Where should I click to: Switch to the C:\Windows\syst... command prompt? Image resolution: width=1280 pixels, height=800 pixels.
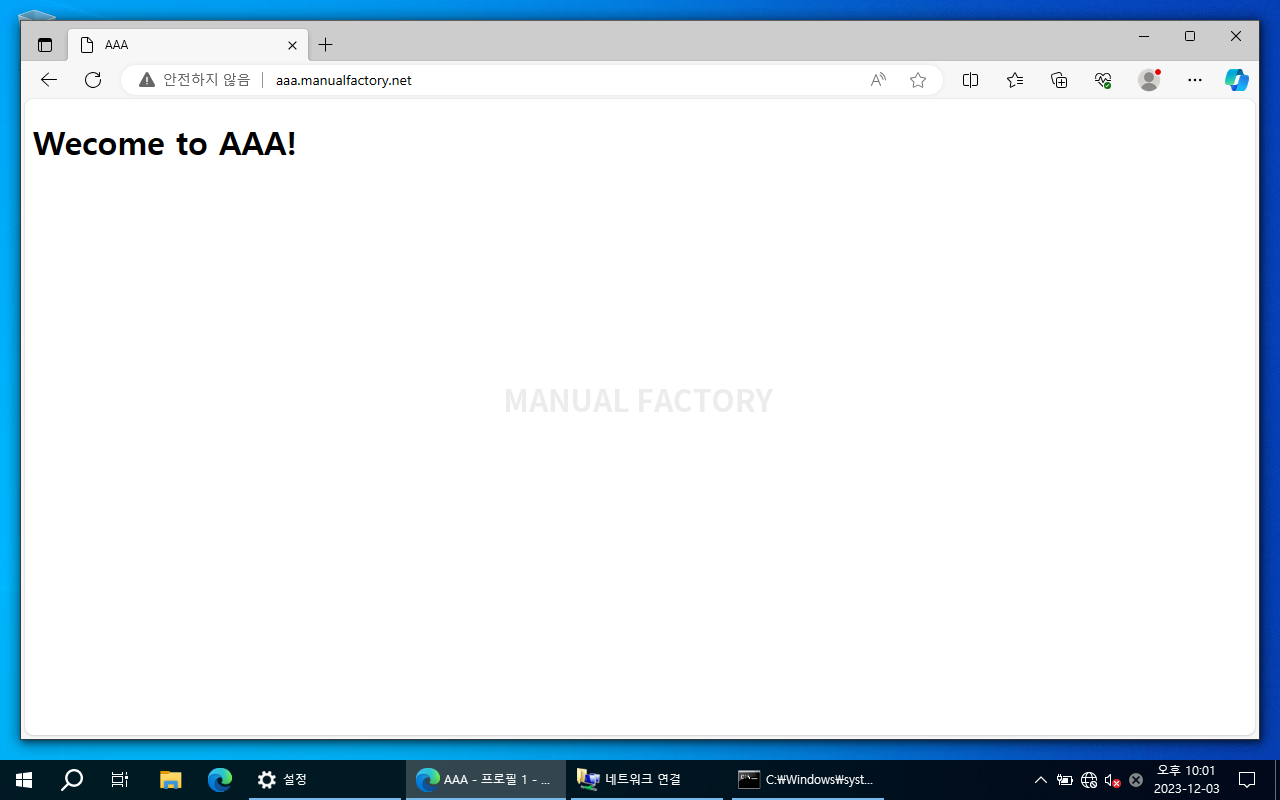coord(807,780)
